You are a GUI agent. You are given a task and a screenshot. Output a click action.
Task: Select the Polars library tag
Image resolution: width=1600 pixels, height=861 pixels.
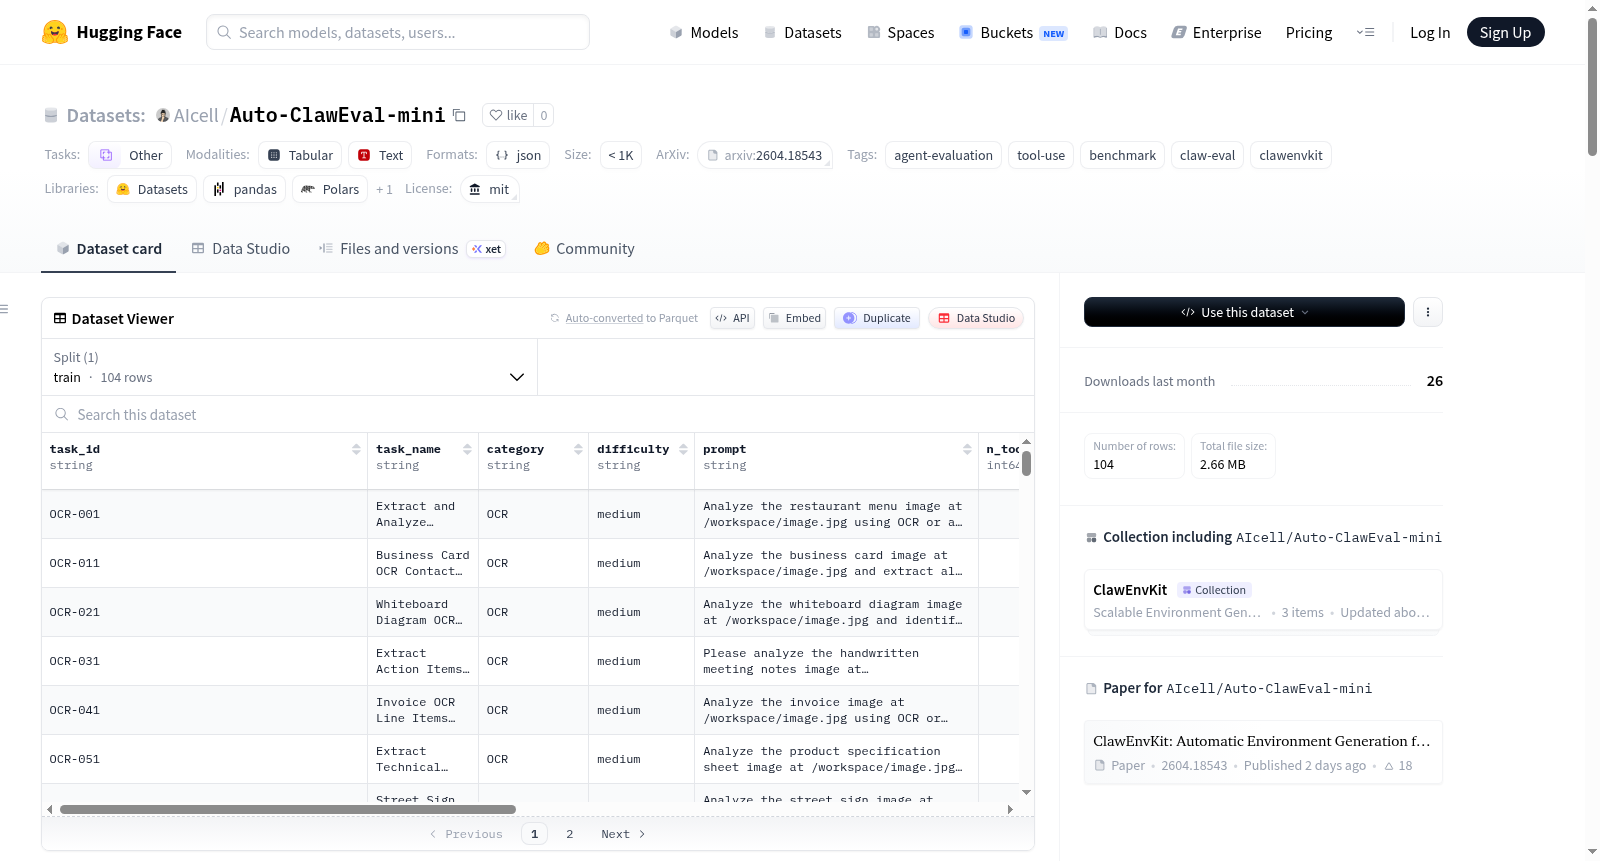click(x=330, y=189)
